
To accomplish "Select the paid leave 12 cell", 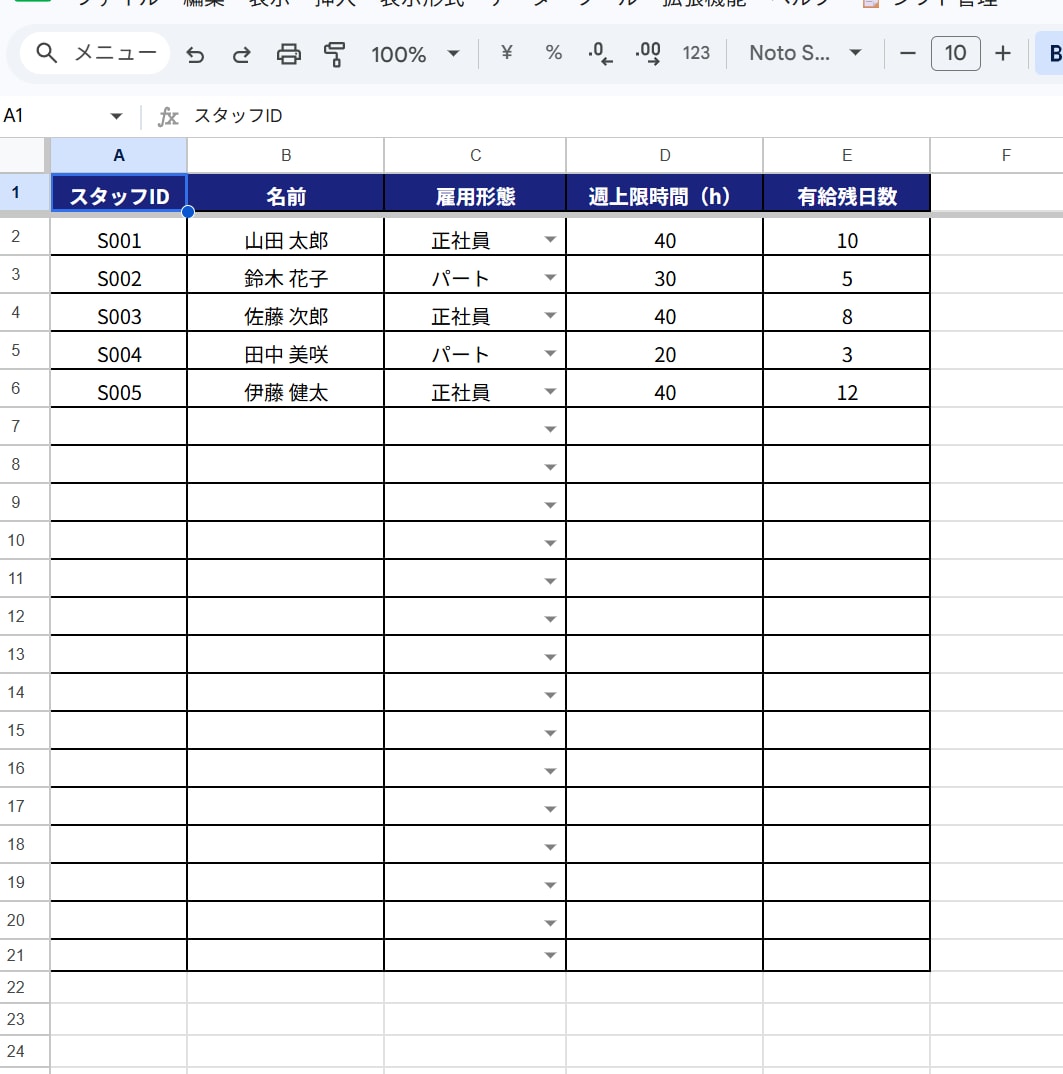I will [x=847, y=389].
